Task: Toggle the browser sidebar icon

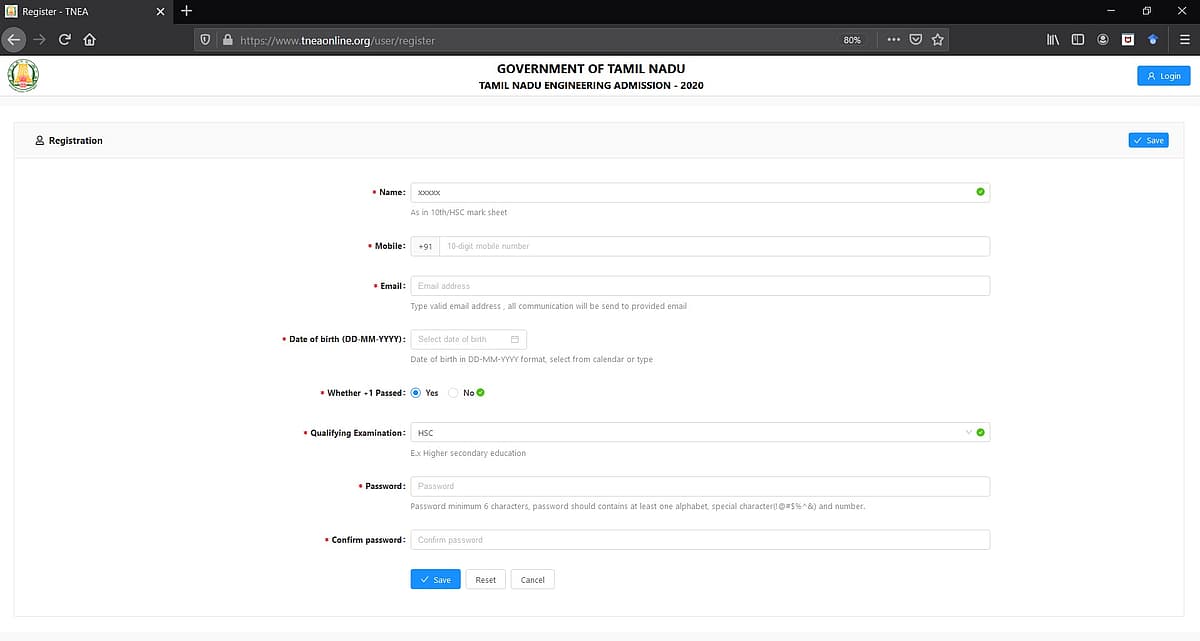Action: 1078,40
